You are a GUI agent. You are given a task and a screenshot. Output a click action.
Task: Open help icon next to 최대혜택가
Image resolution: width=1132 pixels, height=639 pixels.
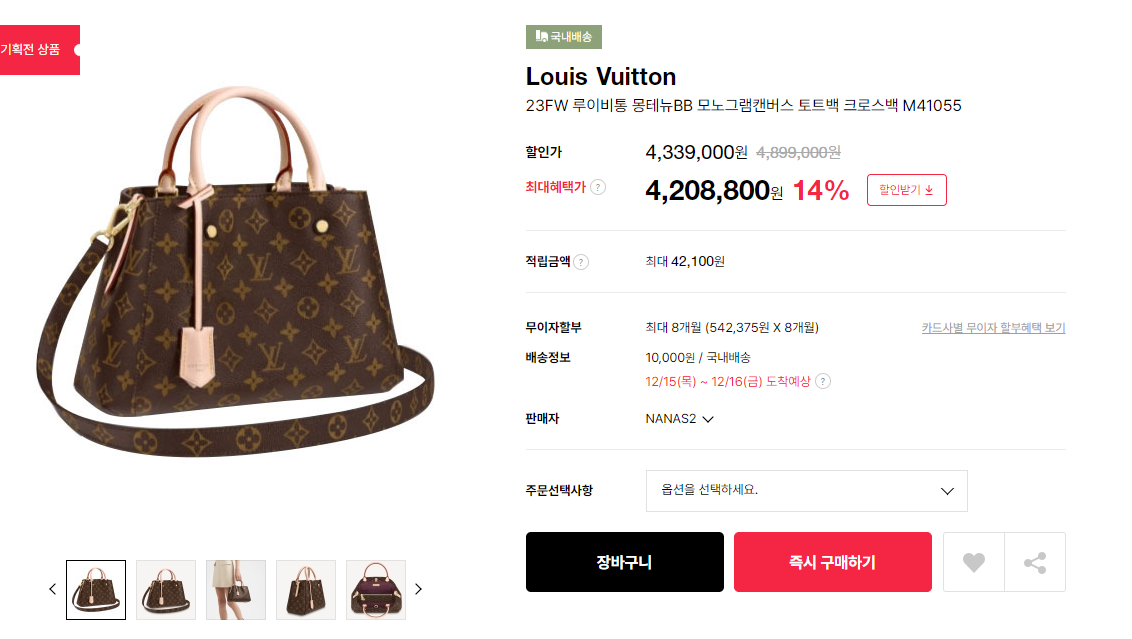598,187
